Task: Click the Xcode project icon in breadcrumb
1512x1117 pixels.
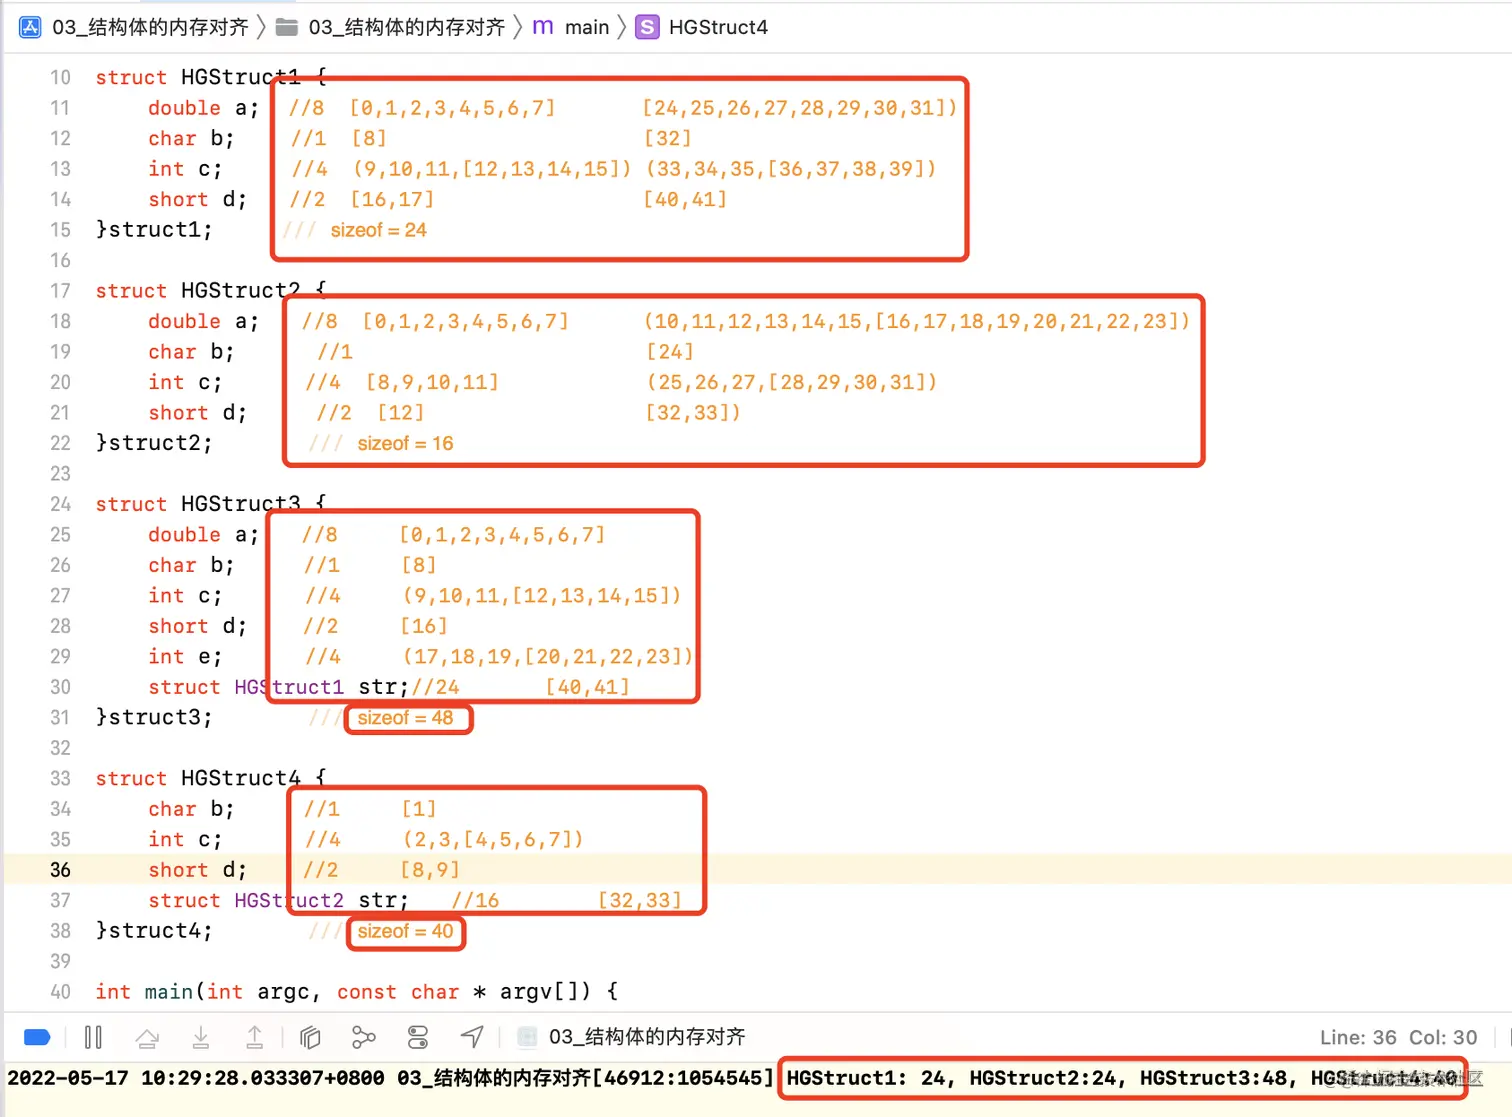Action: 30,27
